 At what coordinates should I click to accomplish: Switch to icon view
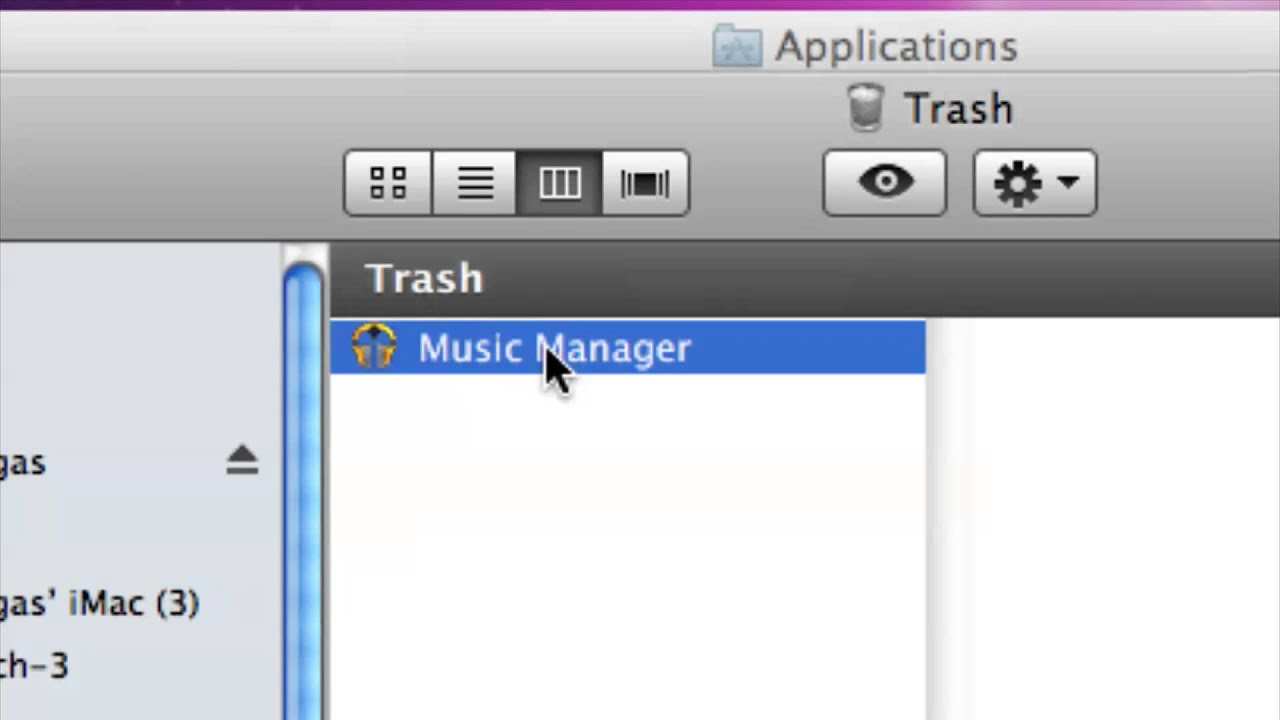click(388, 183)
